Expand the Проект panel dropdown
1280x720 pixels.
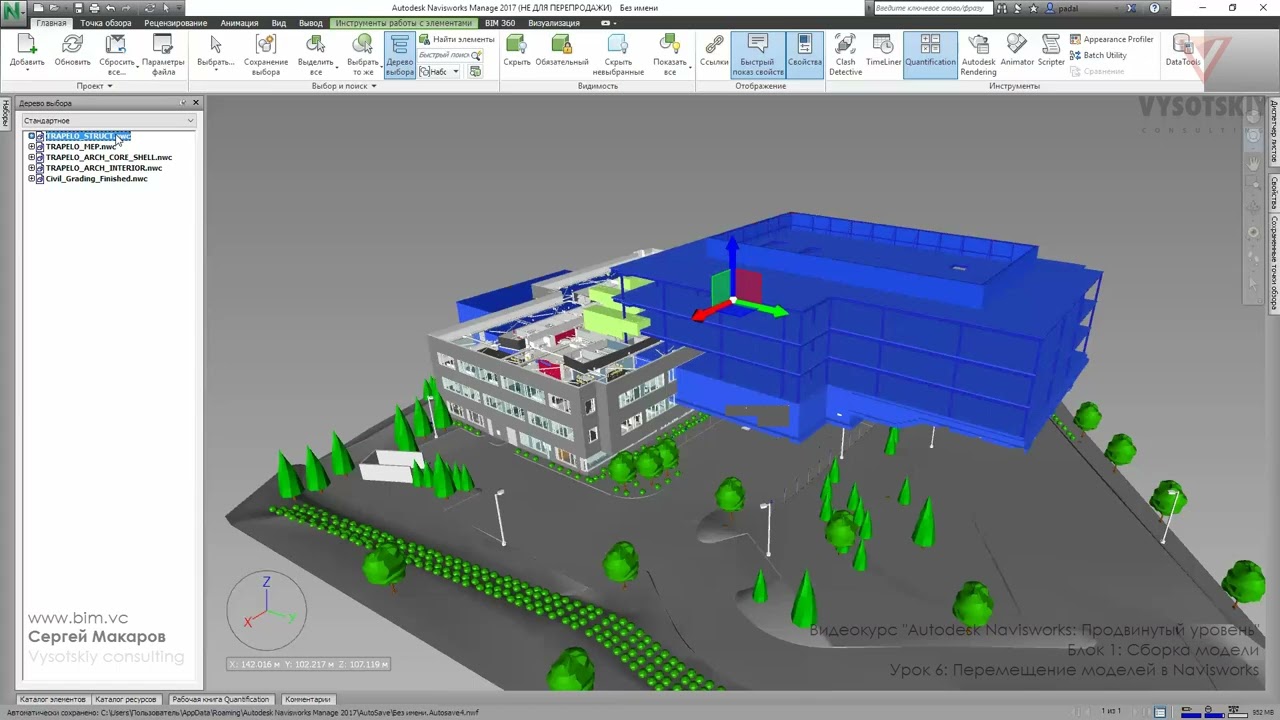(95, 86)
